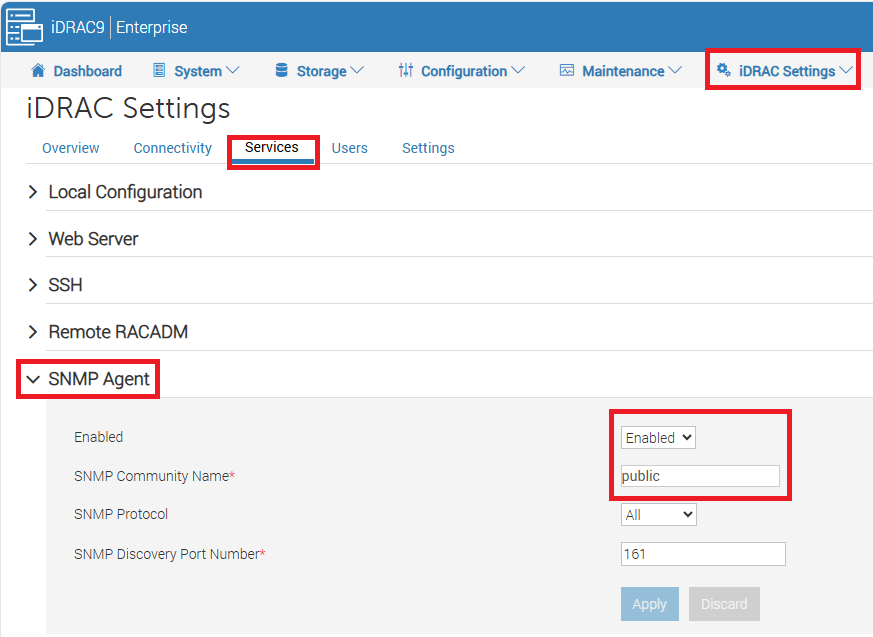Click the Enterprise label in header

point(151,27)
